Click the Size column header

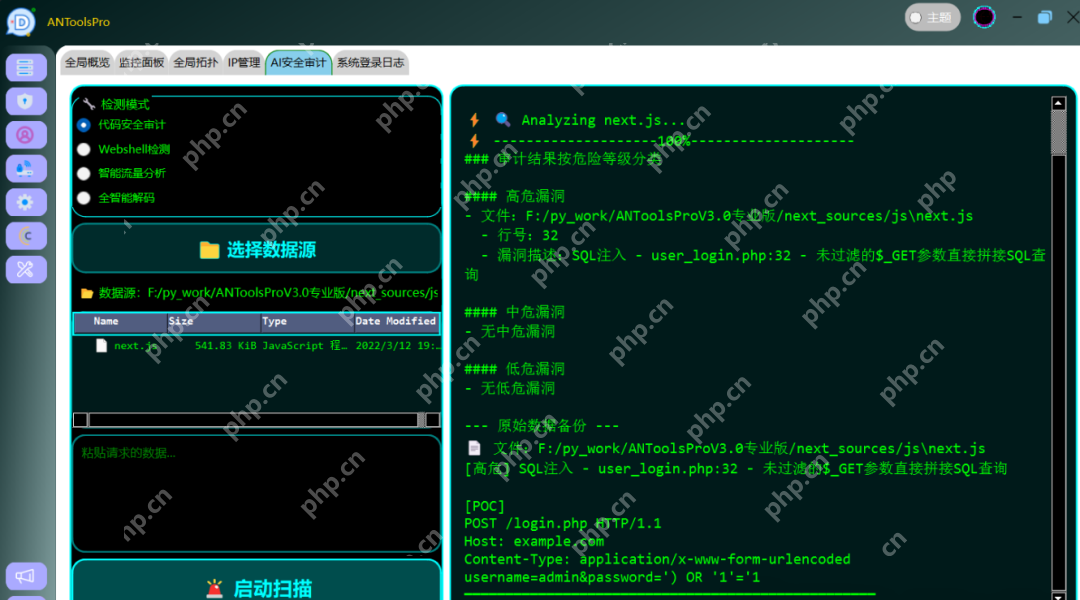[182, 321]
